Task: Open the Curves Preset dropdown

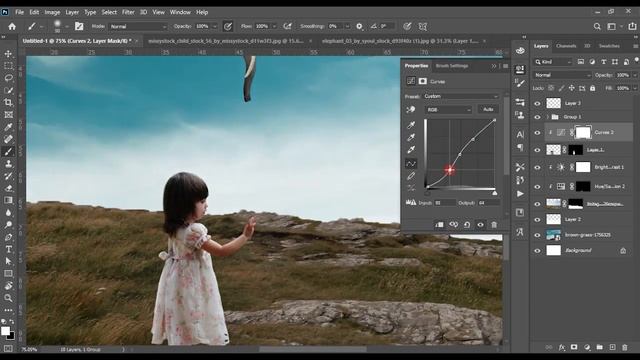Action: pos(461,96)
